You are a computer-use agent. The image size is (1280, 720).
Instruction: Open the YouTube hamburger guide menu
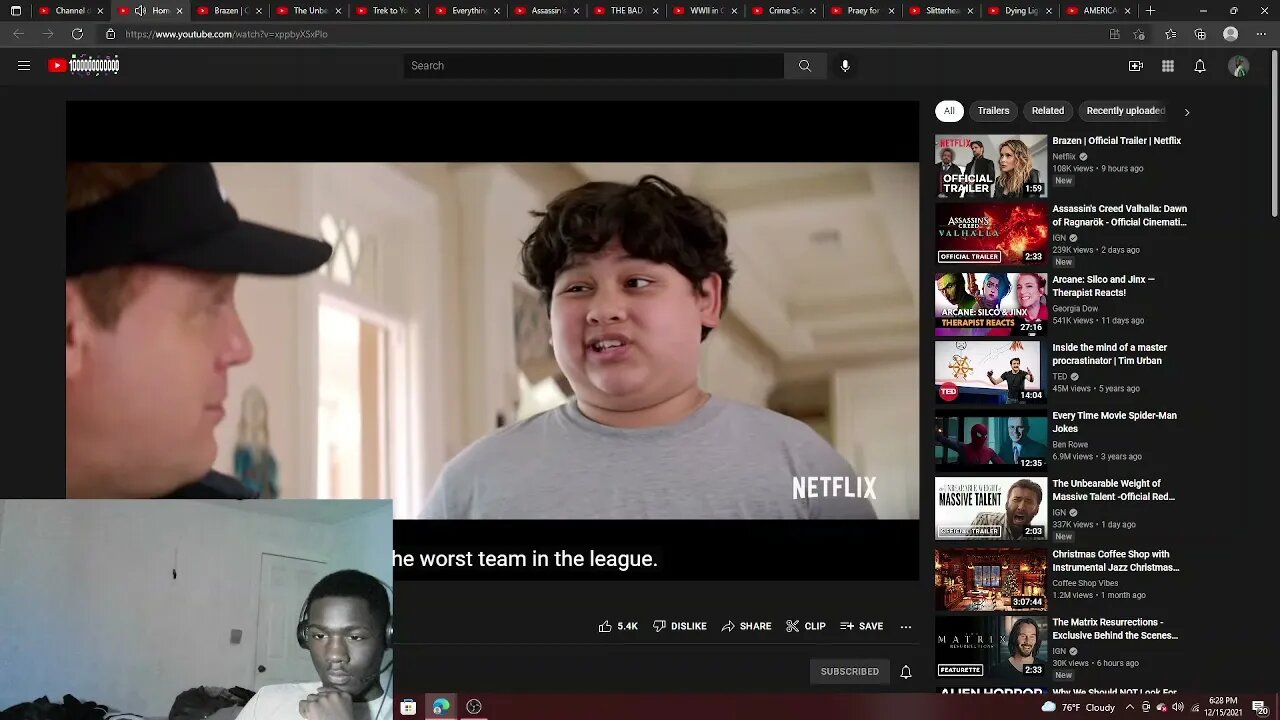coord(24,66)
